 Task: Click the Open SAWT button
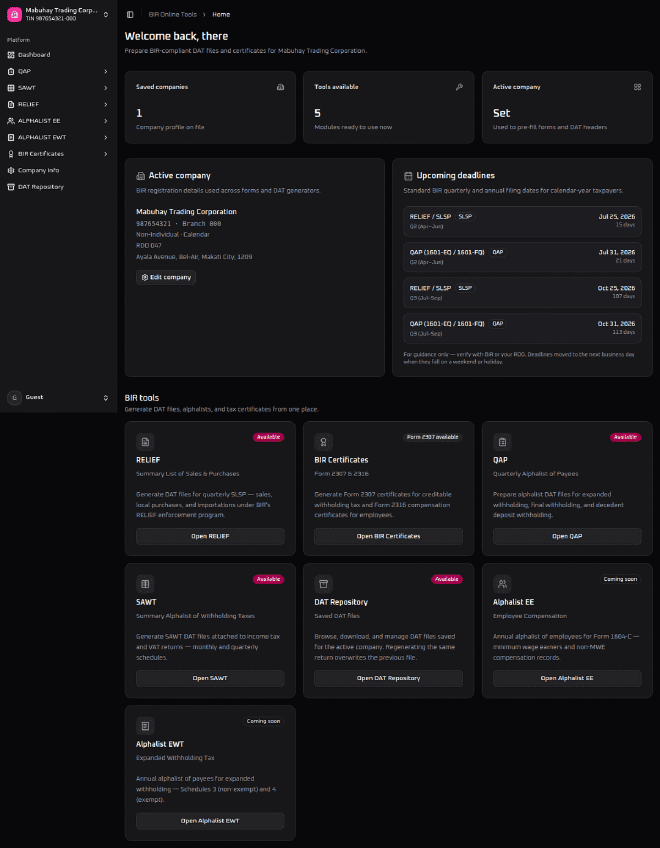[210, 678]
